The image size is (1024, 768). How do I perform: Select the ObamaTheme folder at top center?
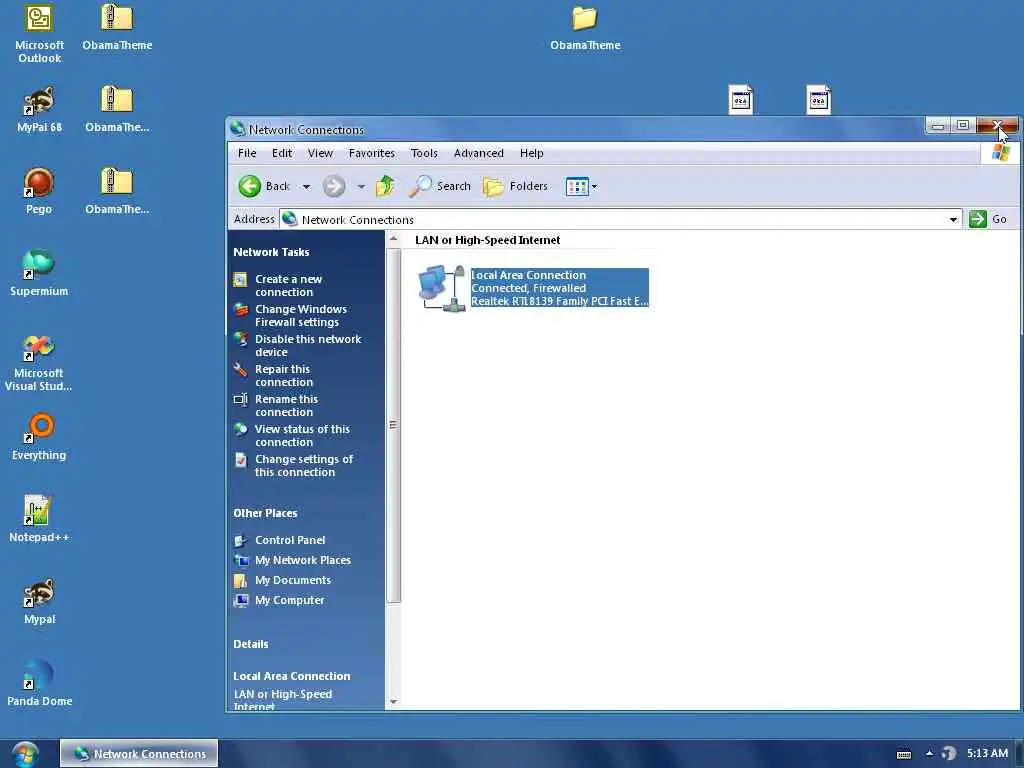click(x=585, y=27)
